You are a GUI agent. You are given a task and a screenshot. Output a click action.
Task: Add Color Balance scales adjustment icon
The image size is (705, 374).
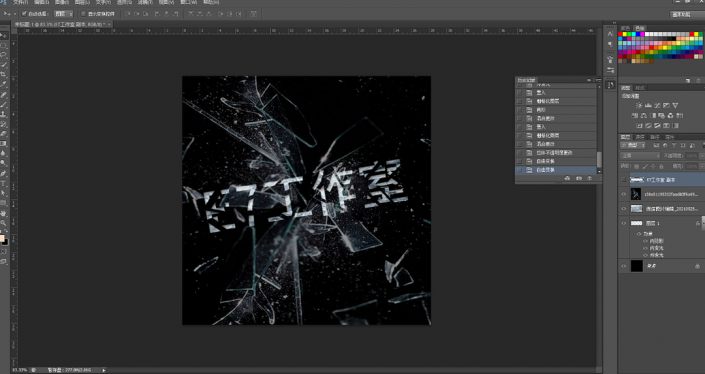pyautogui.click(x=643, y=116)
